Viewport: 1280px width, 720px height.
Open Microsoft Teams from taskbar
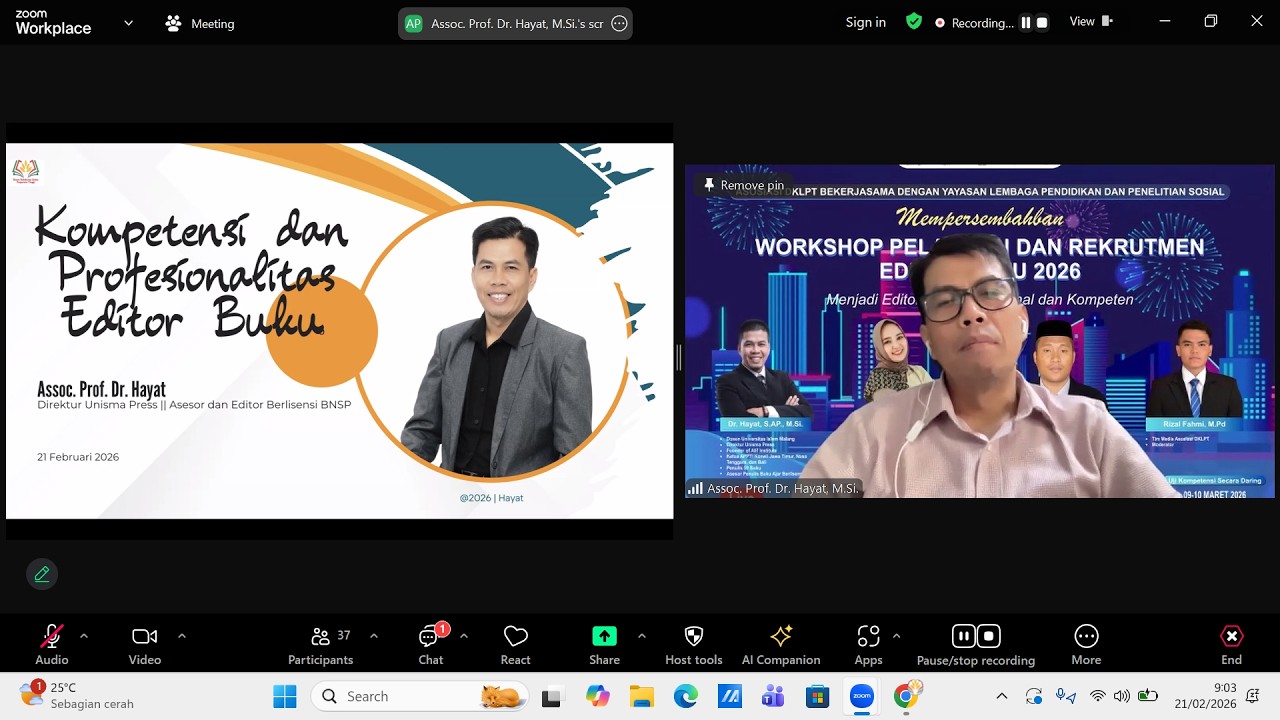(x=773, y=697)
